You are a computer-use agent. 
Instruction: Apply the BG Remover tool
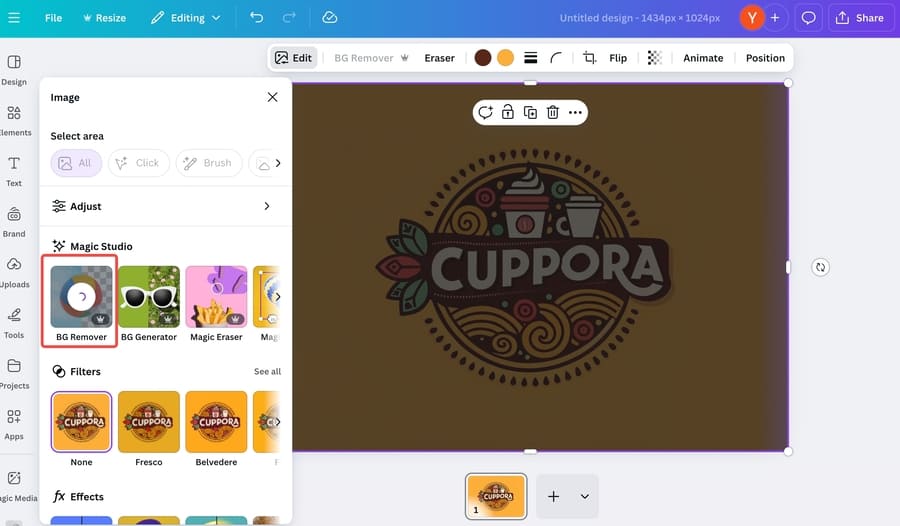(81, 304)
